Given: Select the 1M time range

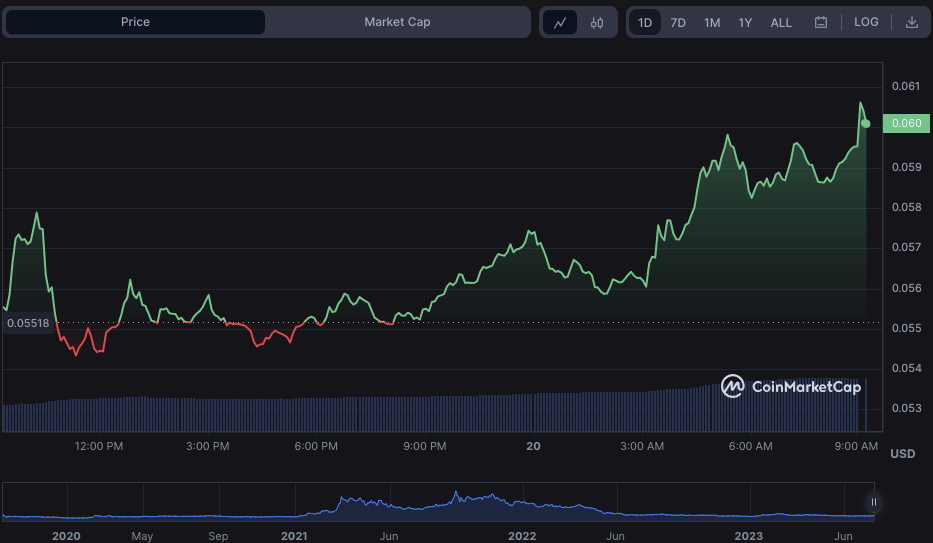Looking at the screenshot, I should point(712,23).
